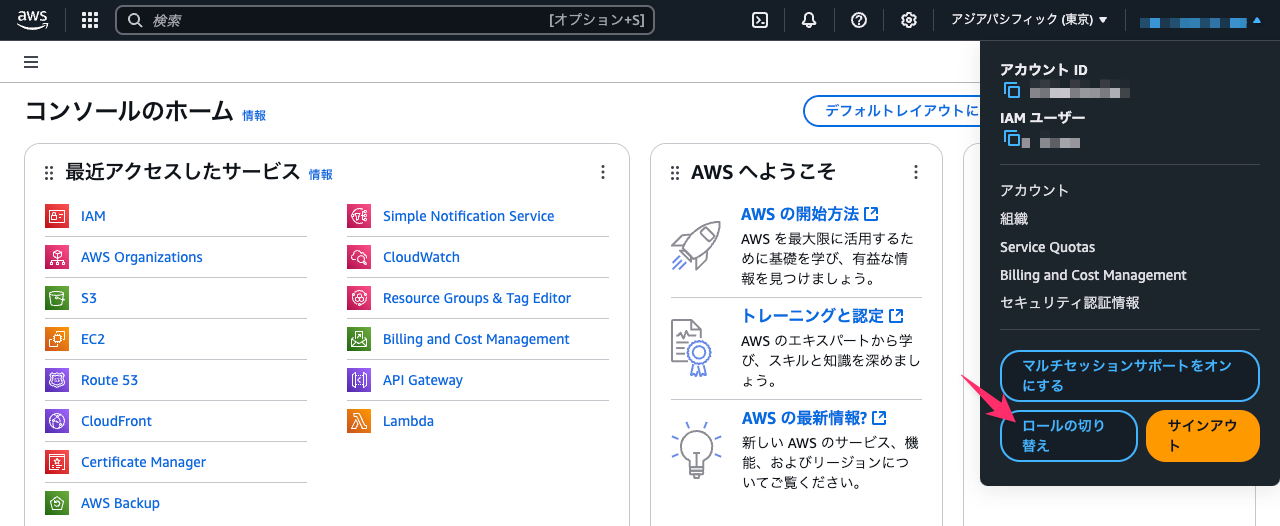This screenshot has width=1280, height=526.
Task: Click 情報 link next to コンソールのホーム
Action: [254, 116]
